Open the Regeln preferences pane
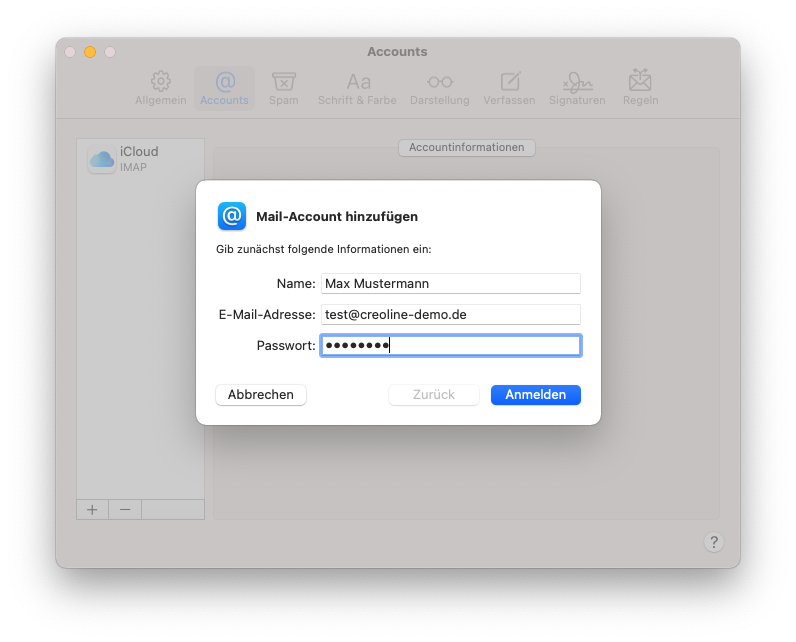The width and height of the screenshot is (796, 642). pos(641,88)
